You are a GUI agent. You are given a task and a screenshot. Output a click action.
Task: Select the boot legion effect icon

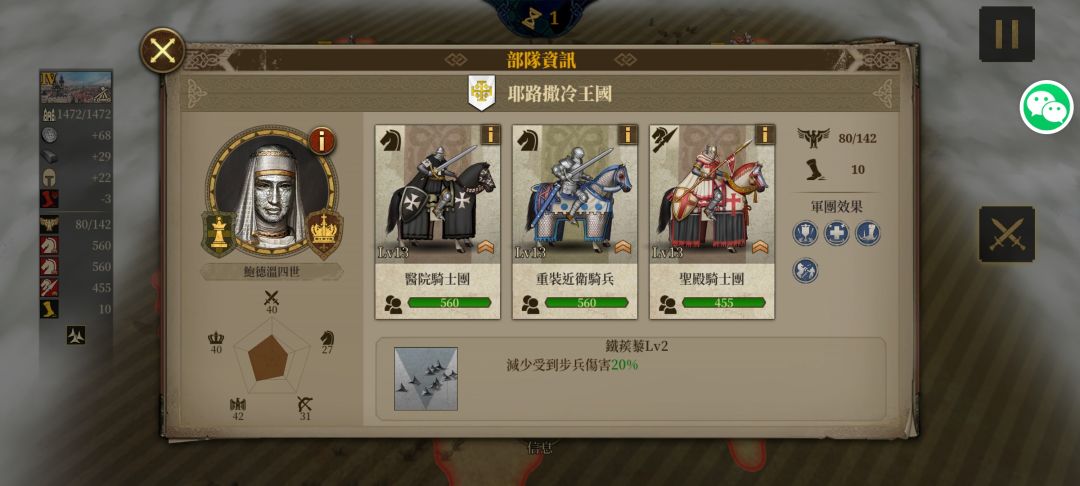tap(868, 233)
